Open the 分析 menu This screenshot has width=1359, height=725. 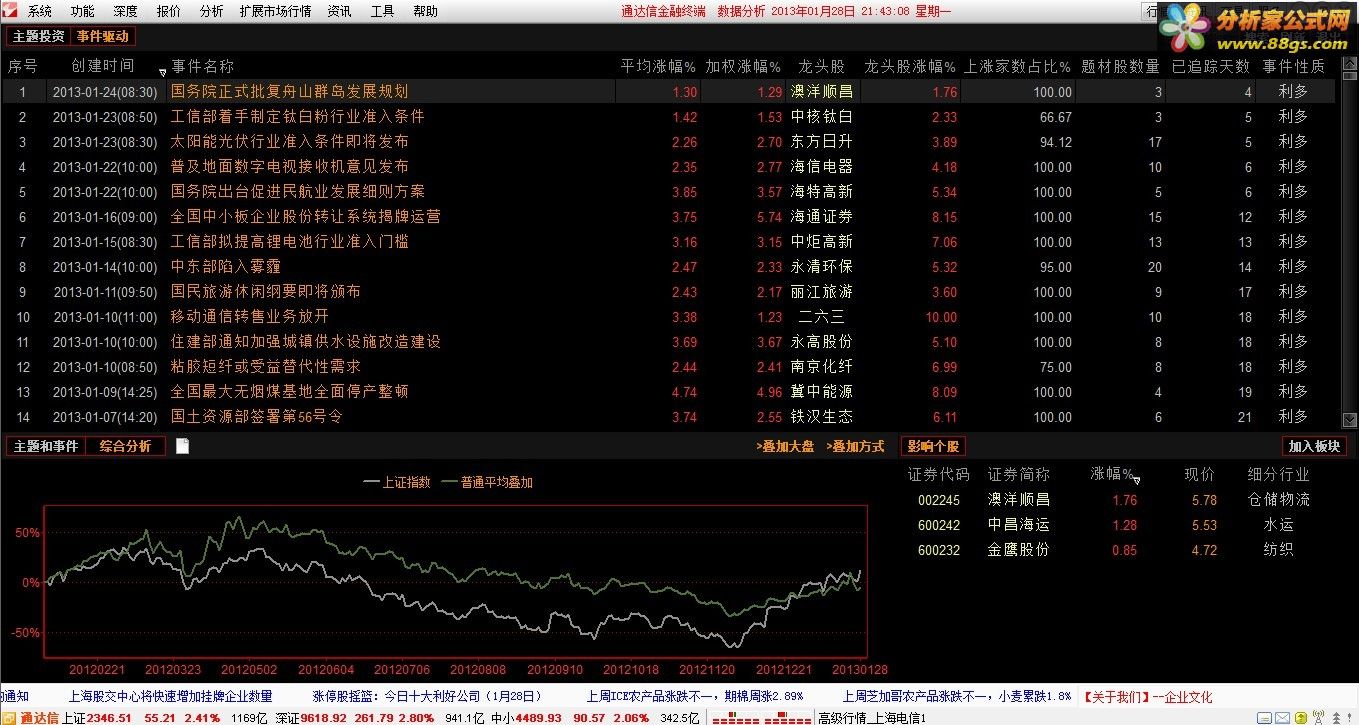point(211,11)
